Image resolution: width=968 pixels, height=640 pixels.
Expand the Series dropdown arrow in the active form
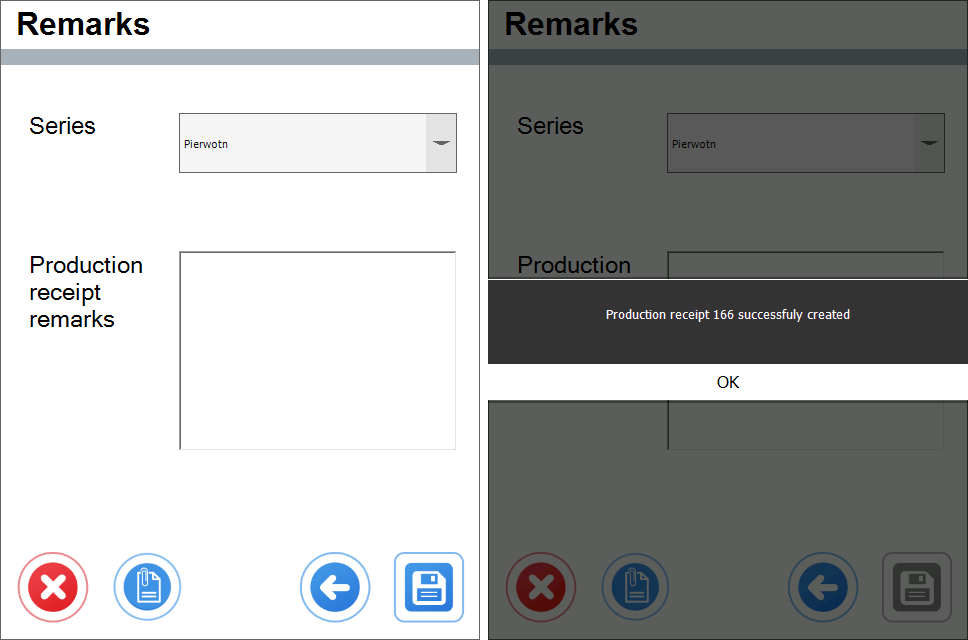(x=441, y=143)
